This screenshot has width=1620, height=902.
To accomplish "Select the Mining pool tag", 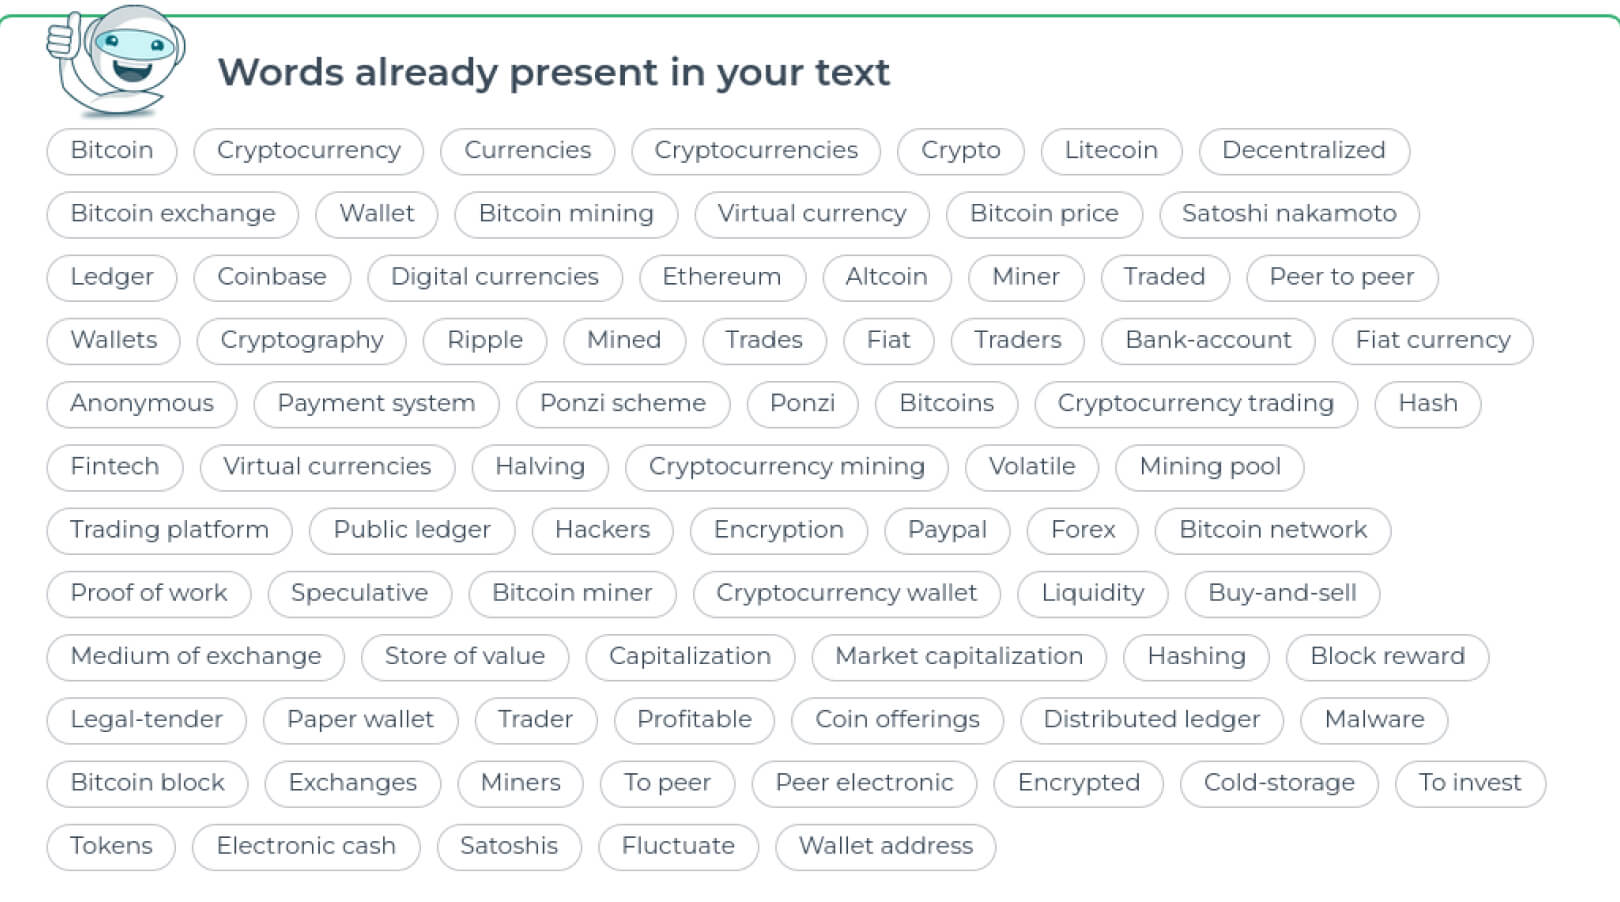I will pos(1209,466).
